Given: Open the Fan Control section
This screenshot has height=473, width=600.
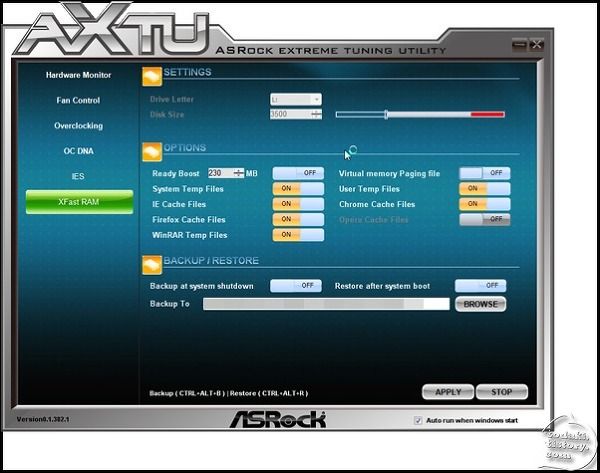Looking at the screenshot, I should 78,100.
